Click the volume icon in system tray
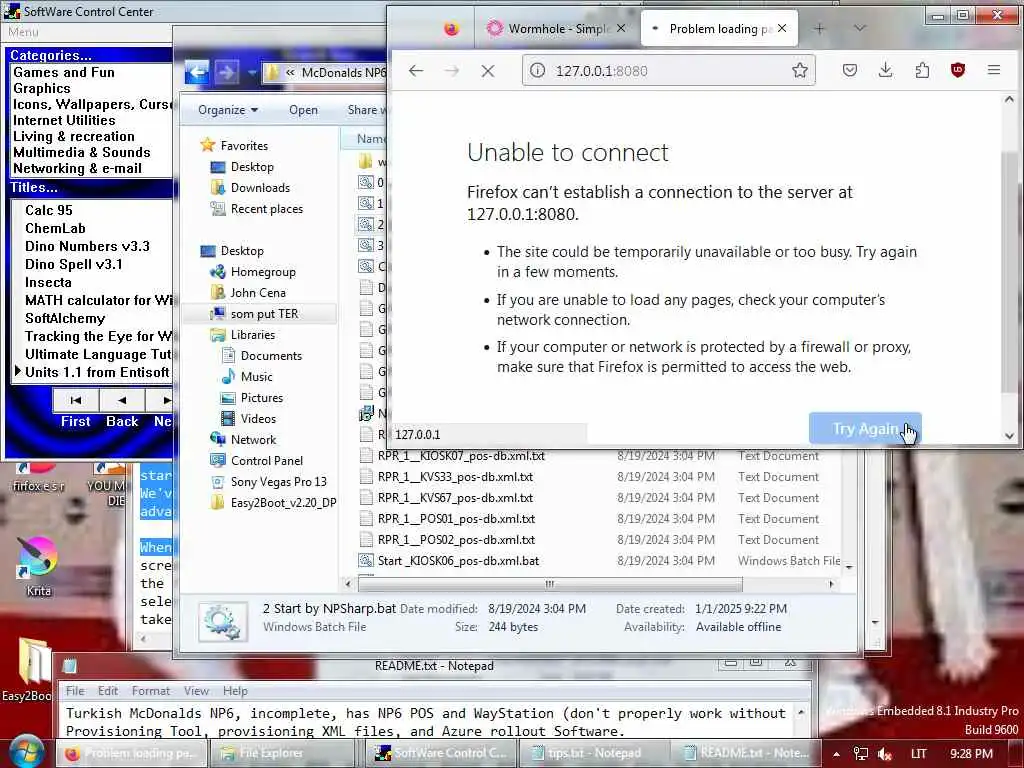The width and height of the screenshot is (1024, 768). coord(885,754)
